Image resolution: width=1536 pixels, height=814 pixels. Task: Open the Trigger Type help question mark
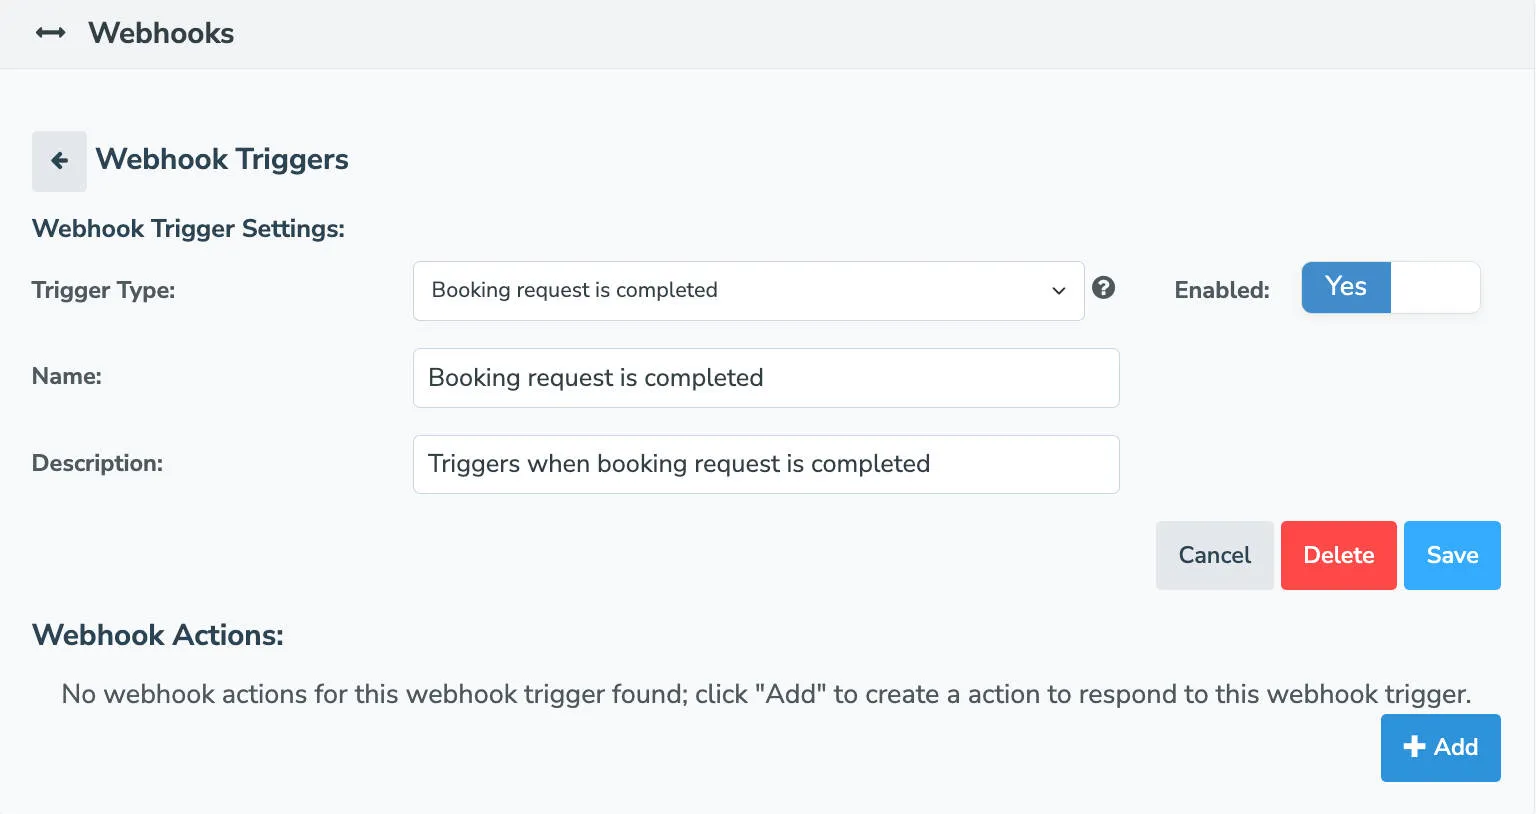(1104, 288)
